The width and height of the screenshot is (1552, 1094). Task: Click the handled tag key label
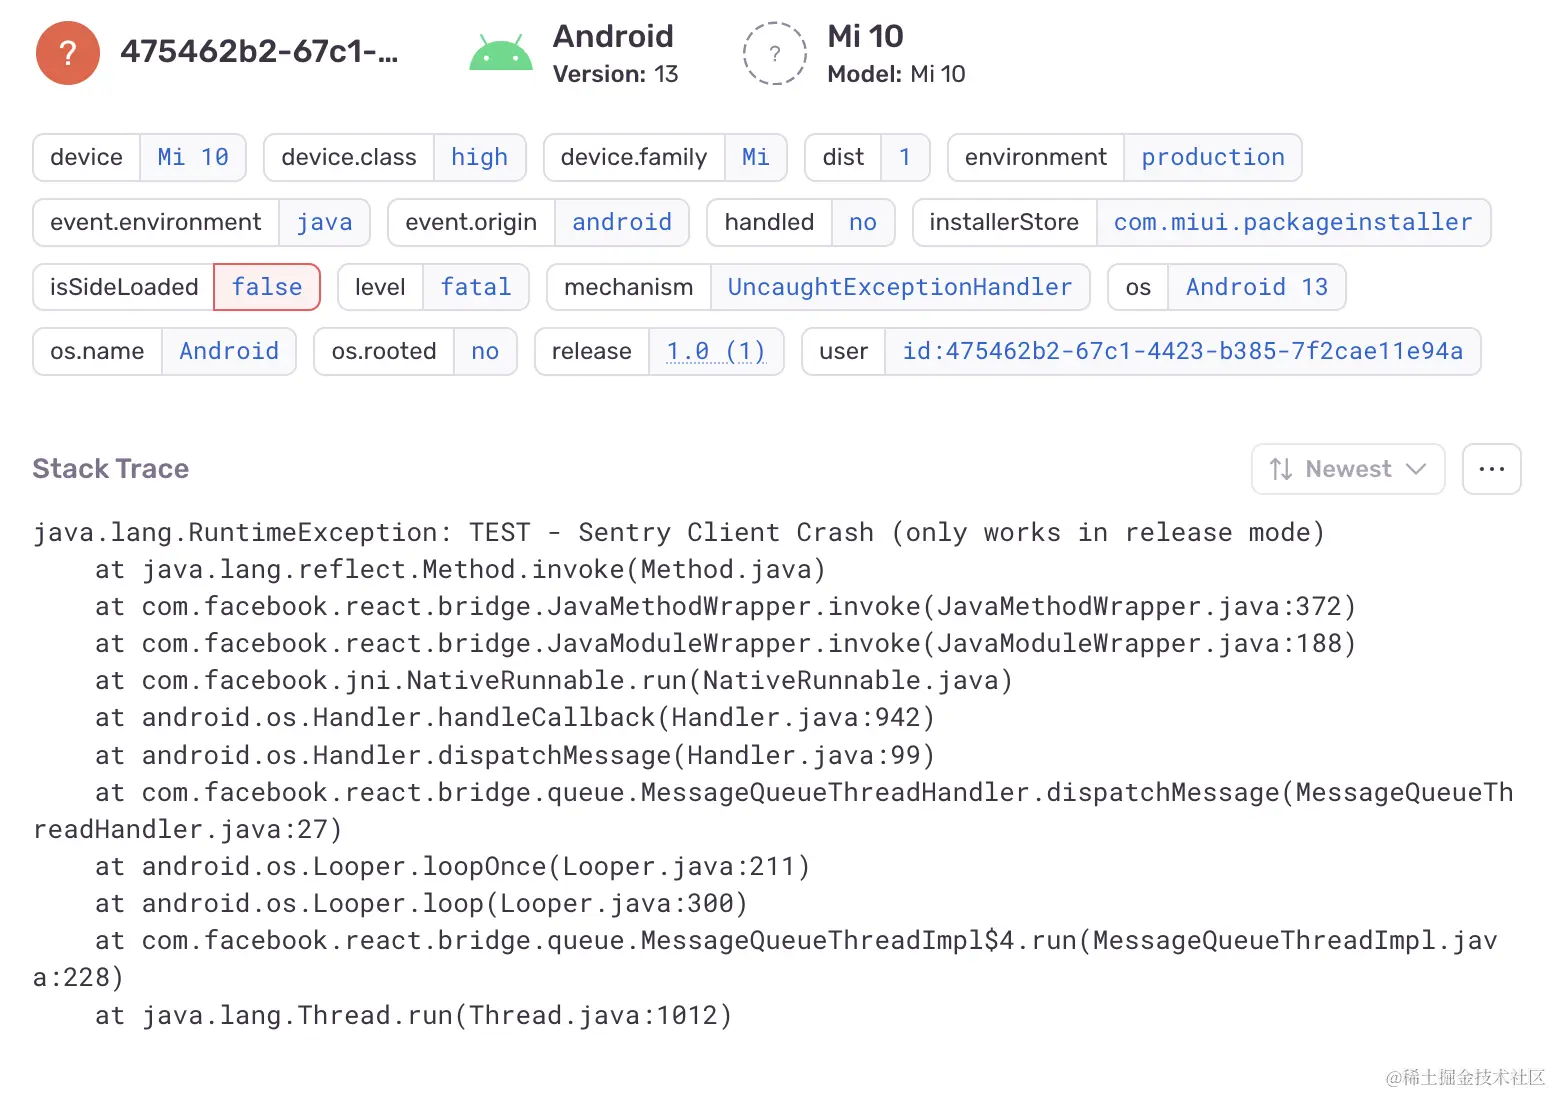point(769,222)
